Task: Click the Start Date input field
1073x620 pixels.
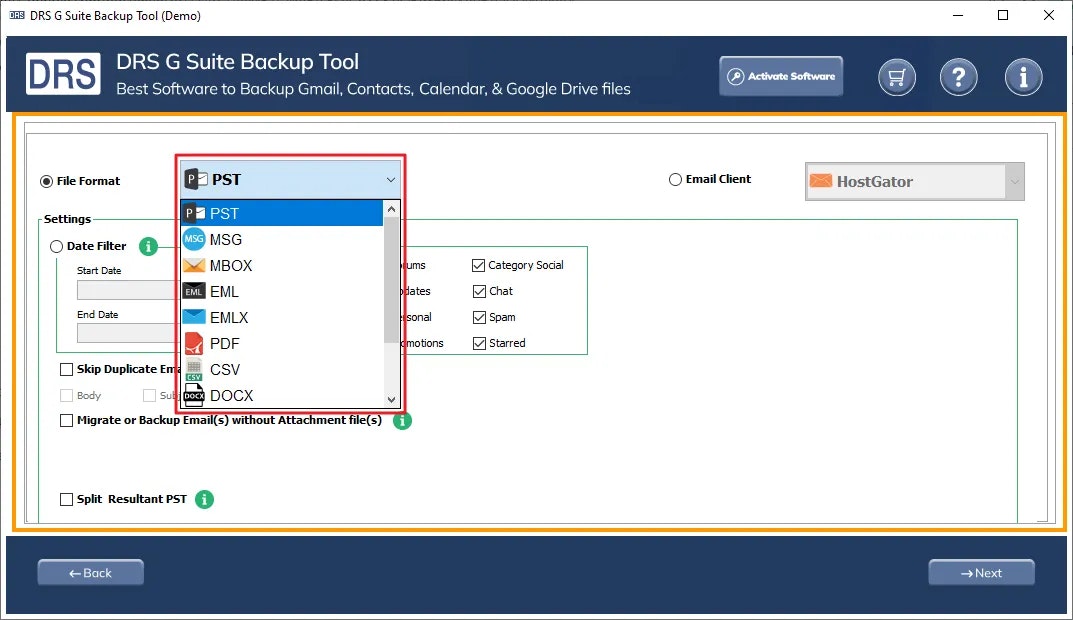Action: click(128, 290)
